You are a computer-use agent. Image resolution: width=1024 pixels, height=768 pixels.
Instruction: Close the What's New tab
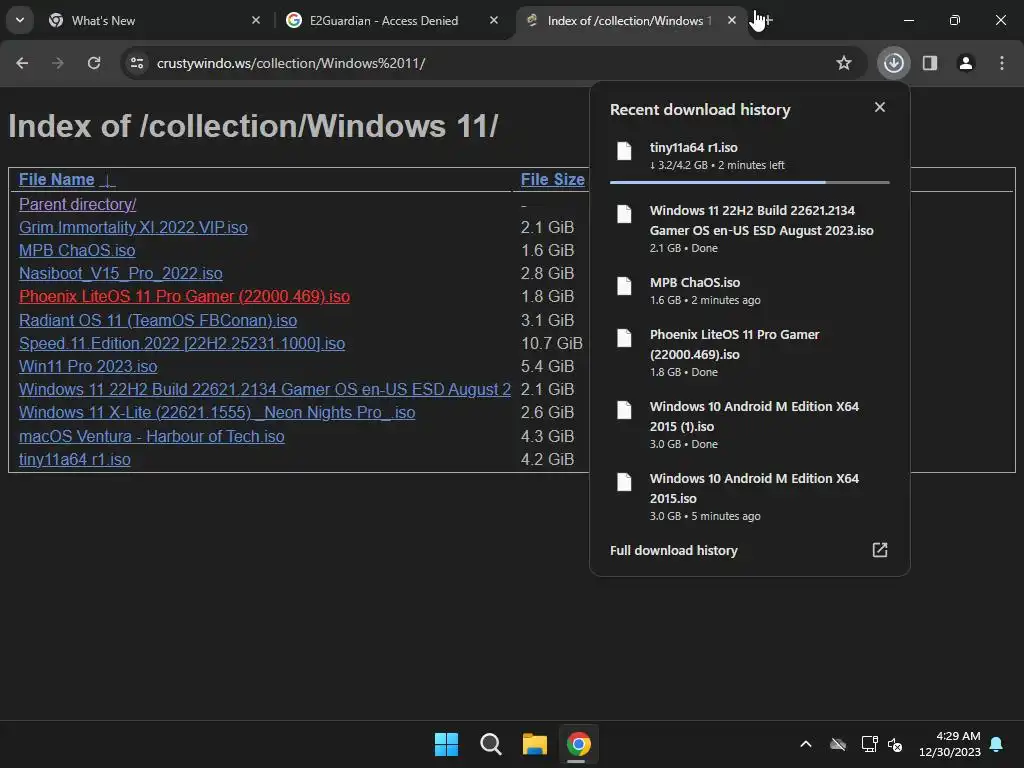tap(256, 20)
